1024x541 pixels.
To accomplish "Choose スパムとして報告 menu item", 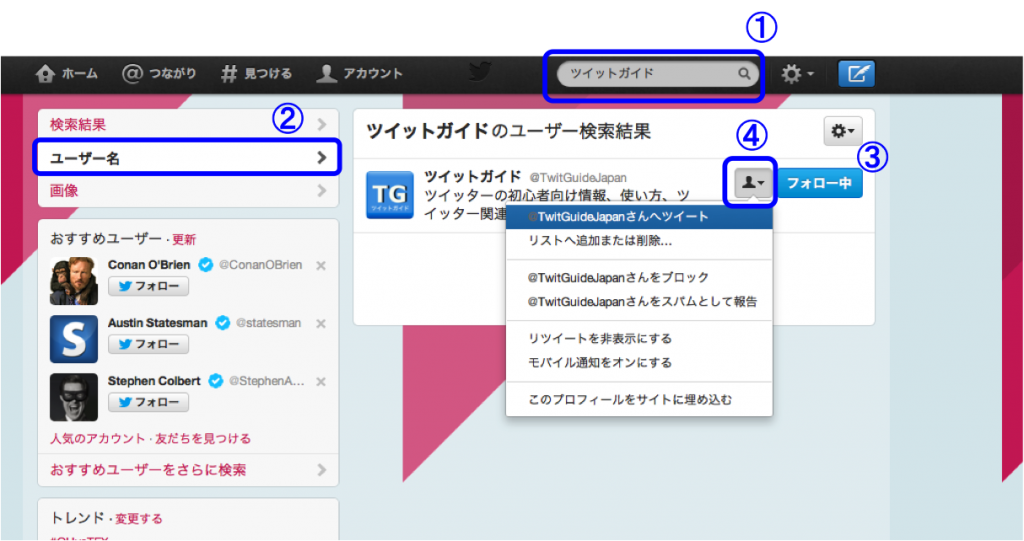I will (639, 302).
